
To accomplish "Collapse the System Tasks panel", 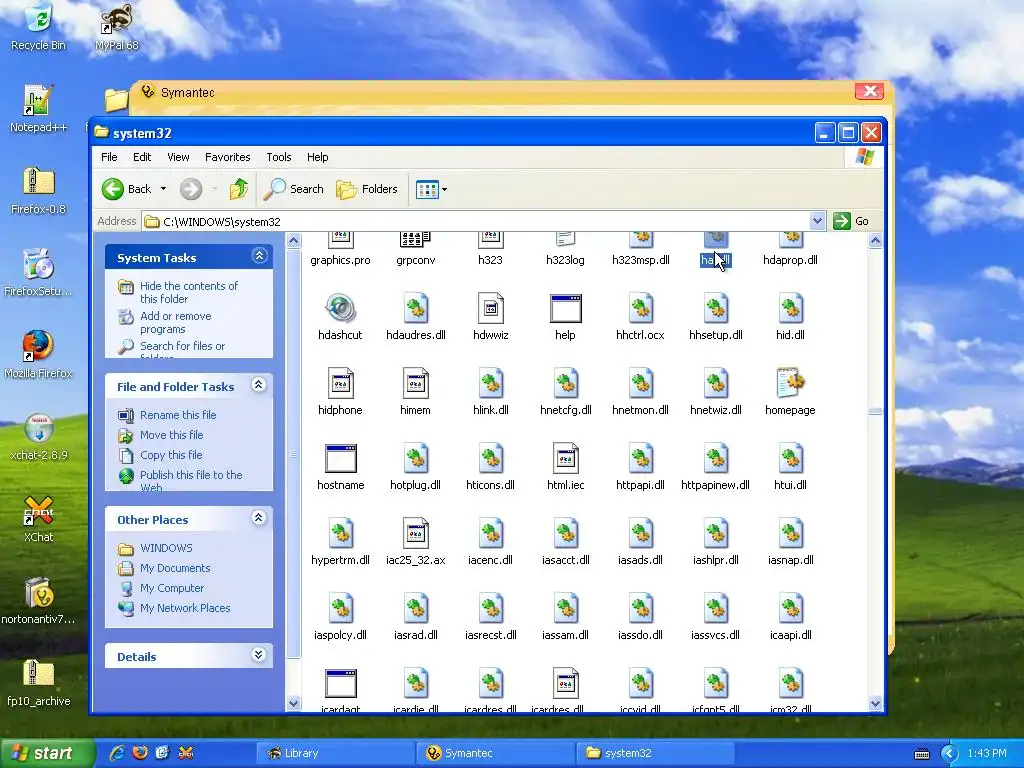I will [x=259, y=256].
